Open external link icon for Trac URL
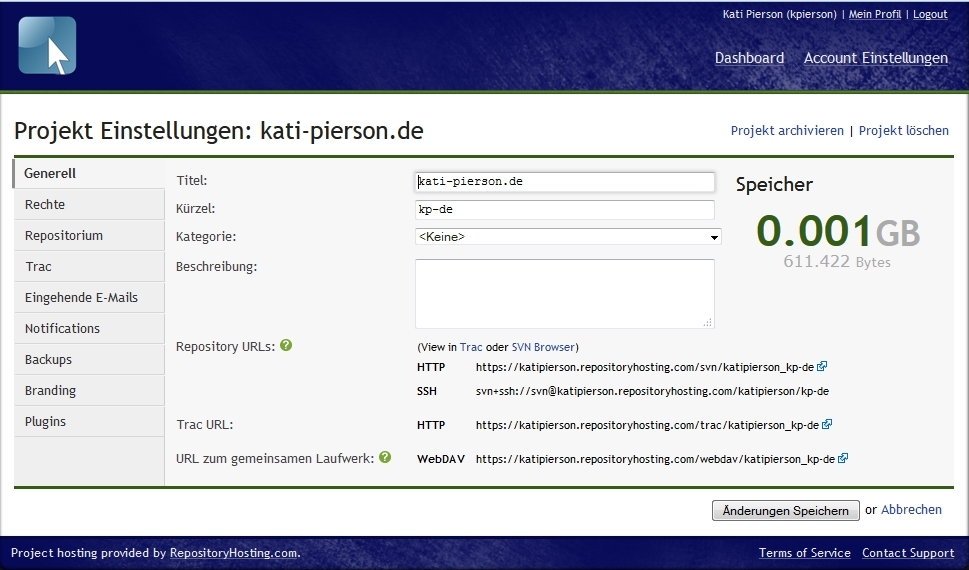The width and height of the screenshot is (969, 570). coord(826,424)
